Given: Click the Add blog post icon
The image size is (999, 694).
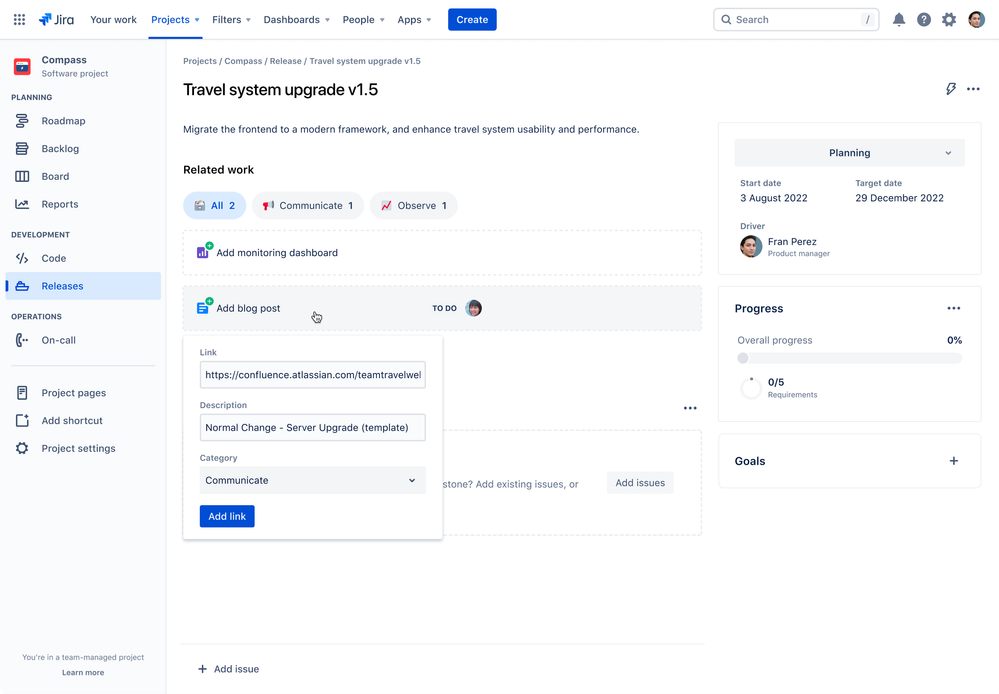Looking at the screenshot, I should (x=204, y=307).
